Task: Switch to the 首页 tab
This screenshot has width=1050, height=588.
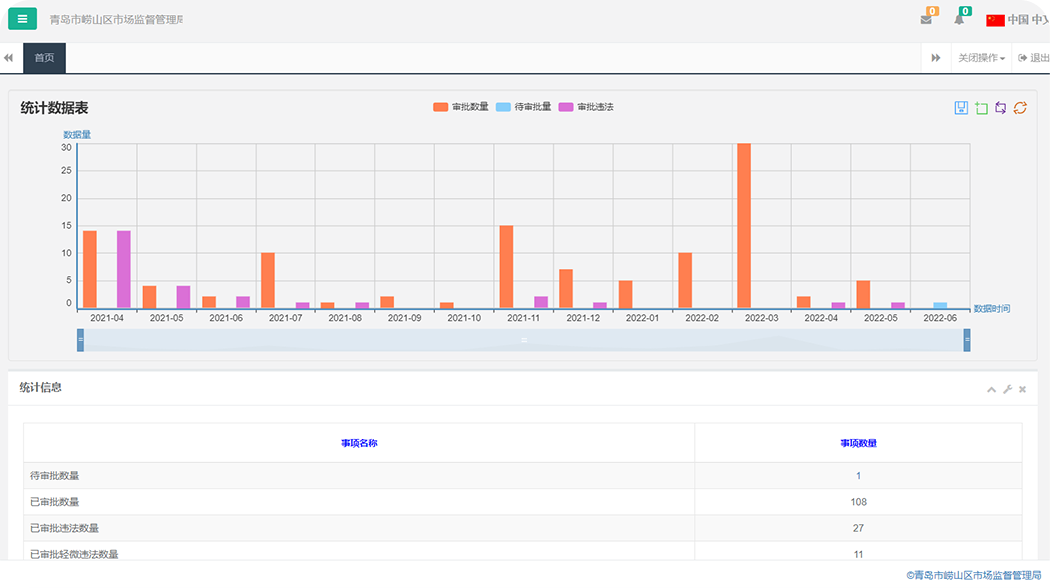Action: (x=44, y=58)
